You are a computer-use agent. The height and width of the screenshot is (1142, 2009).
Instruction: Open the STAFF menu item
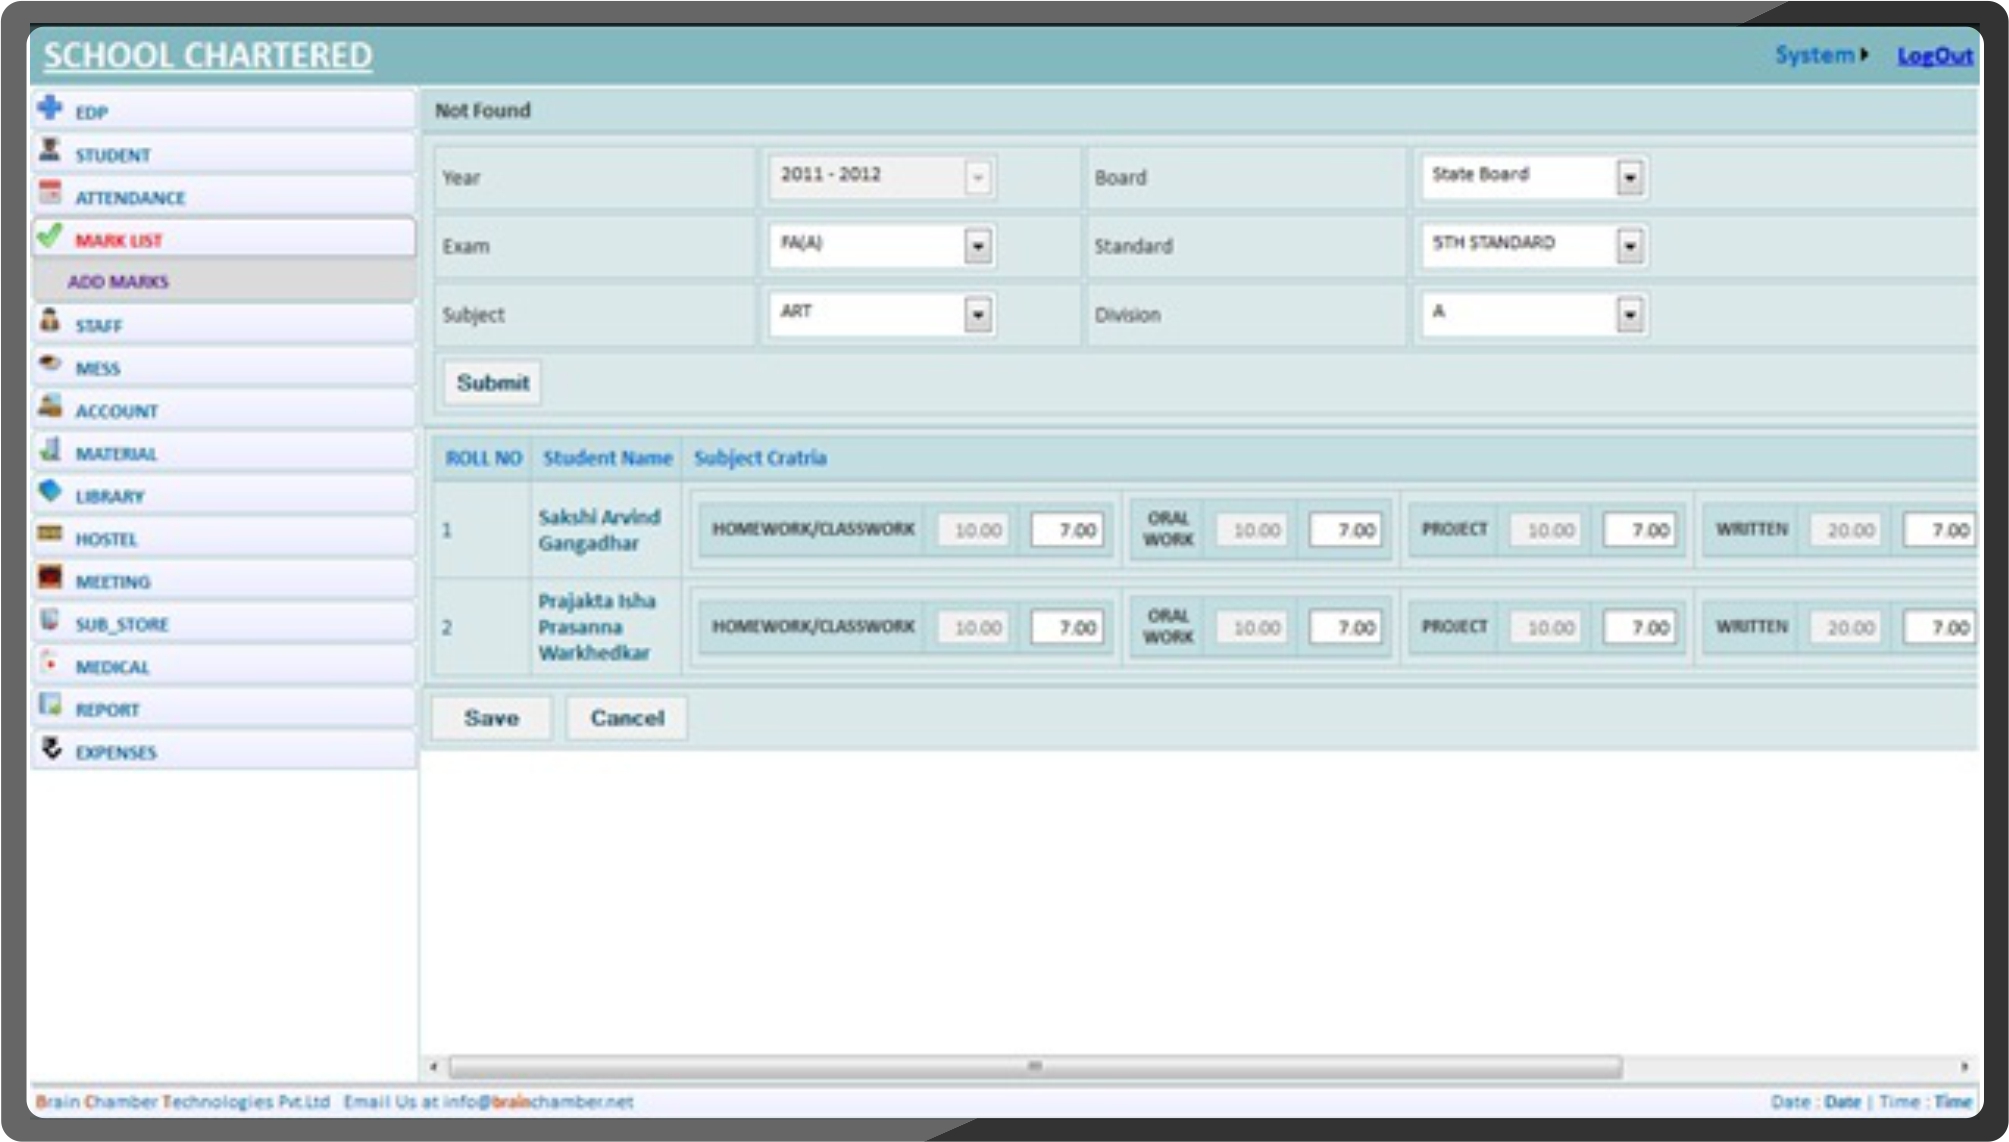(x=224, y=324)
